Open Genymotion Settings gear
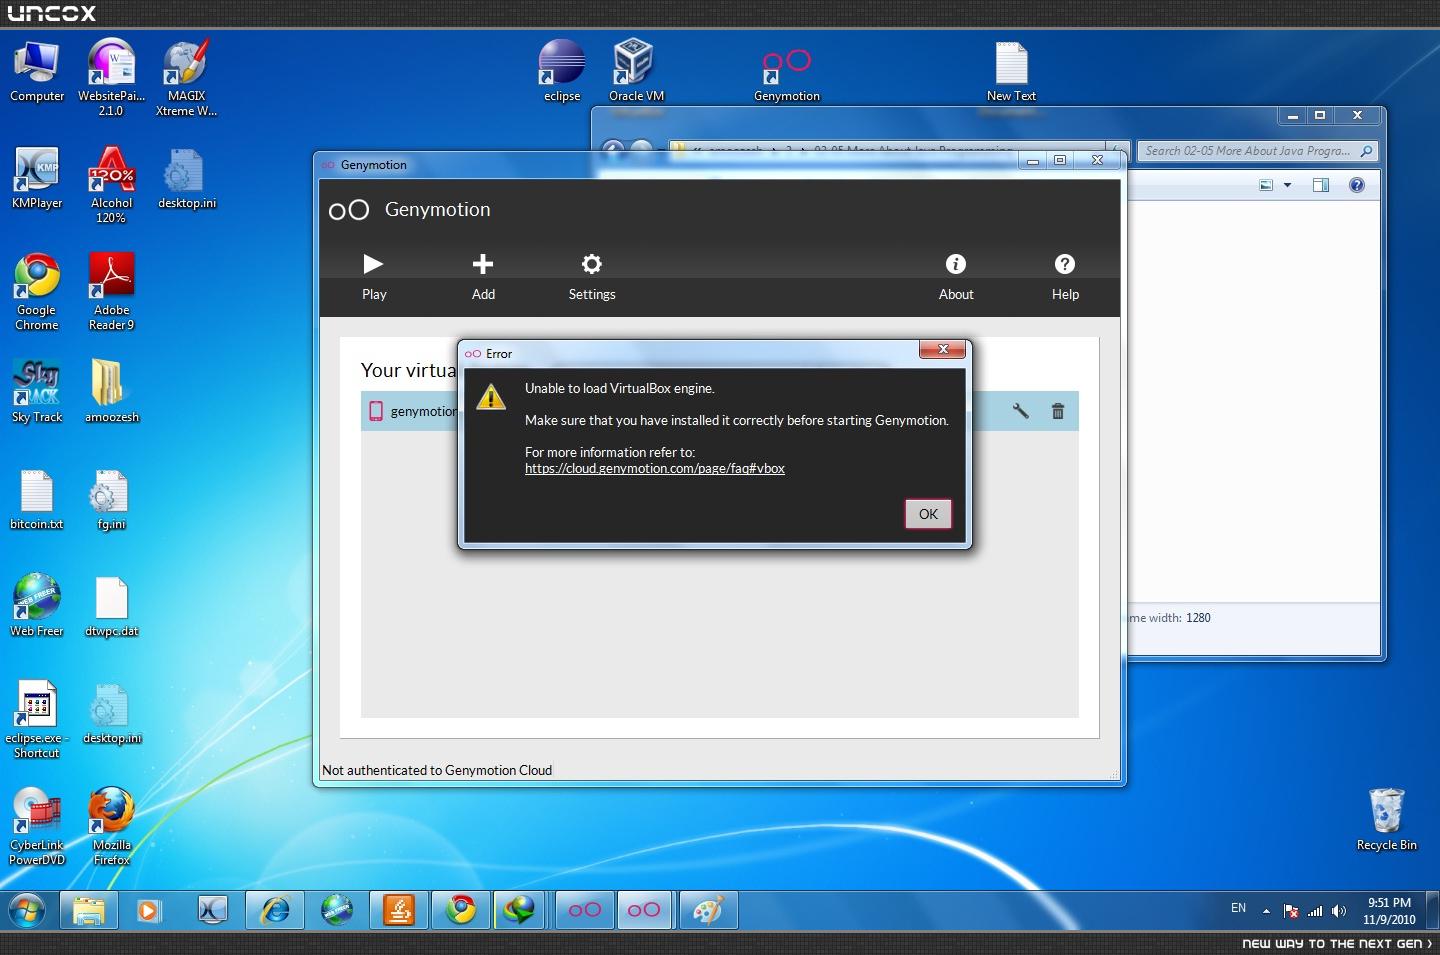The width and height of the screenshot is (1440, 955). tap(592, 276)
